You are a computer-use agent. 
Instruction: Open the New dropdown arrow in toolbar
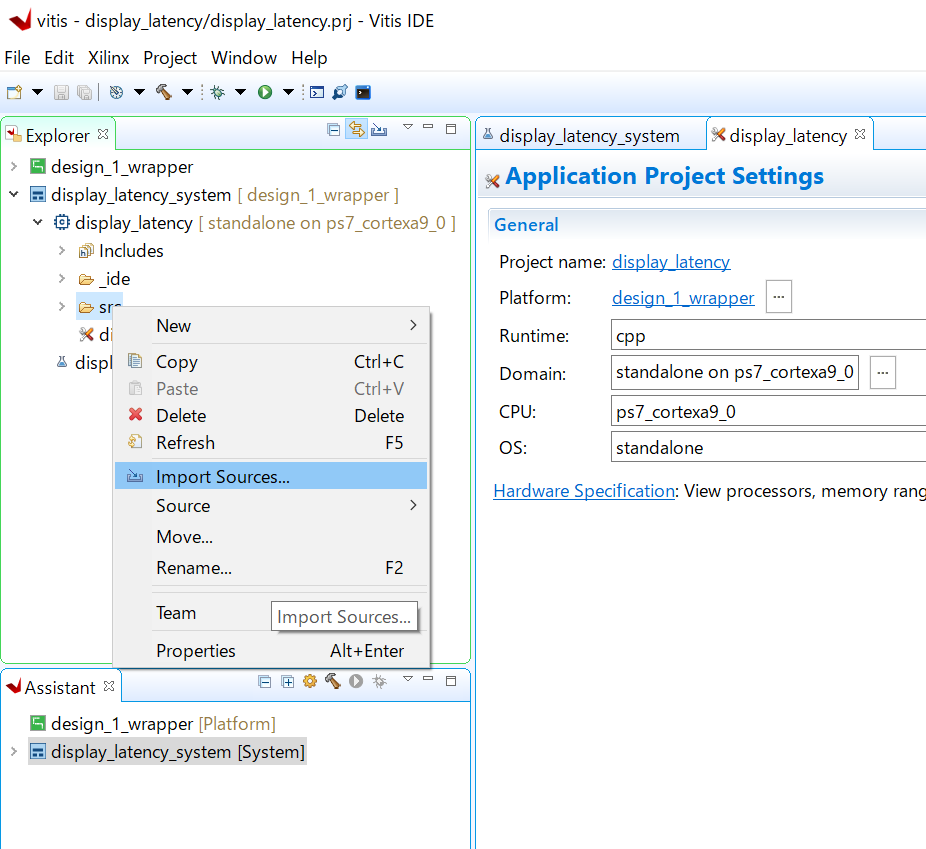pyautogui.click(x=37, y=92)
